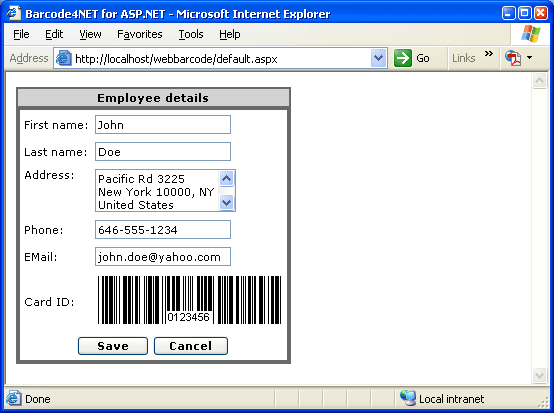Image resolution: width=554 pixels, height=413 pixels.
Task: Click the Address box down arrow
Action: (x=226, y=203)
